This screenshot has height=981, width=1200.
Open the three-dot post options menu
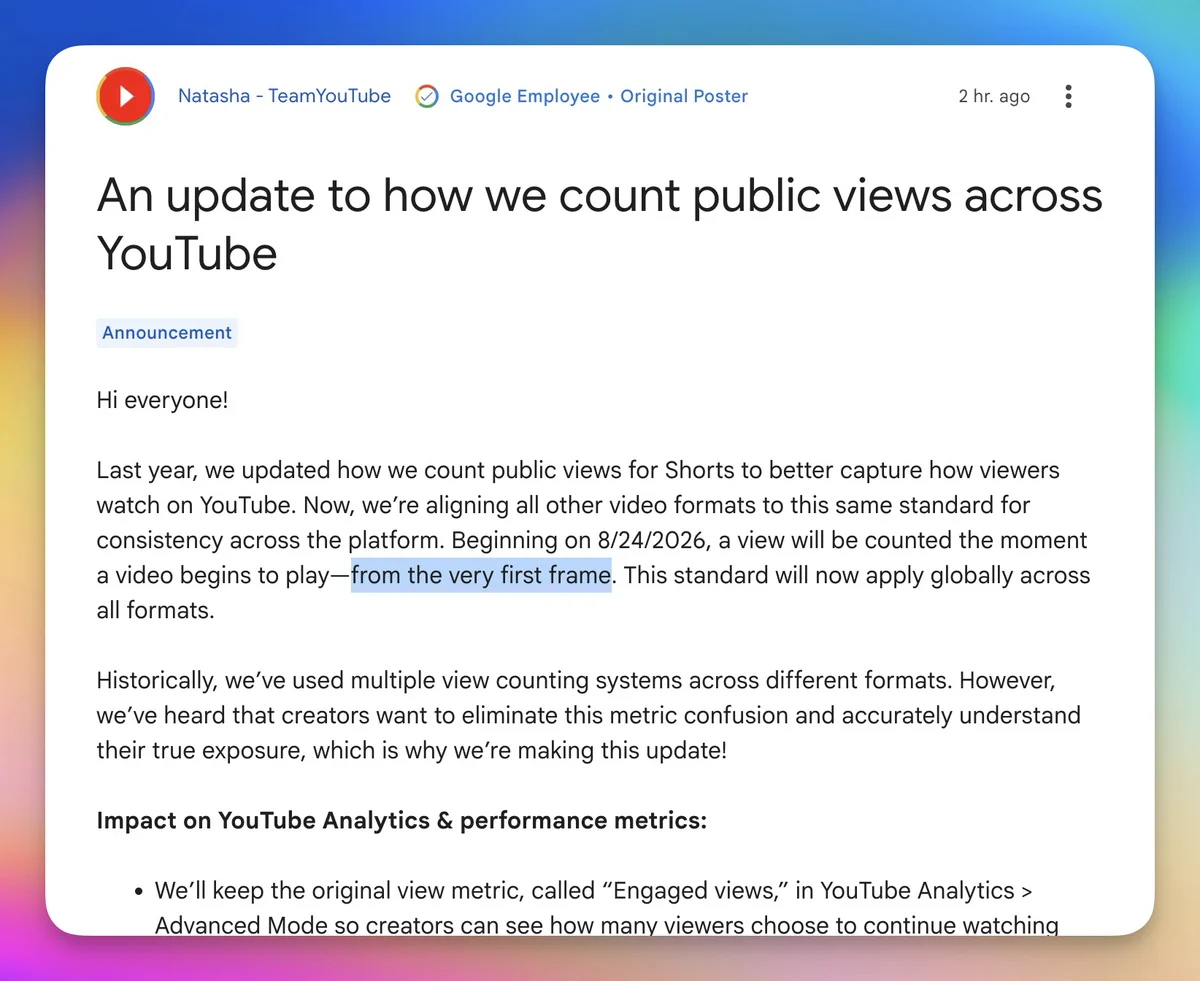click(x=1069, y=97)
